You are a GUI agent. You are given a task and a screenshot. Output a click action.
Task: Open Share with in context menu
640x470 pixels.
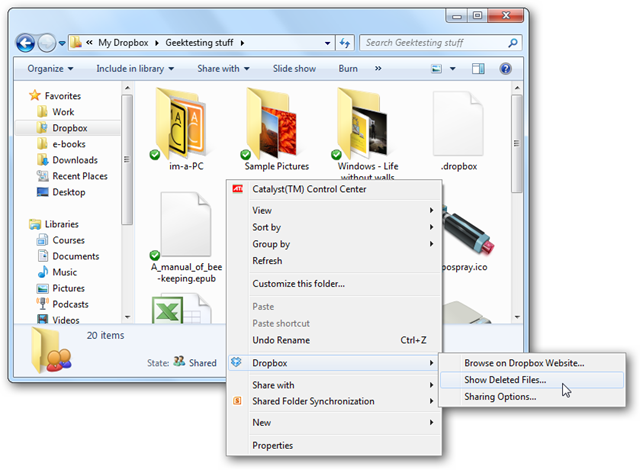pos(334,385)
